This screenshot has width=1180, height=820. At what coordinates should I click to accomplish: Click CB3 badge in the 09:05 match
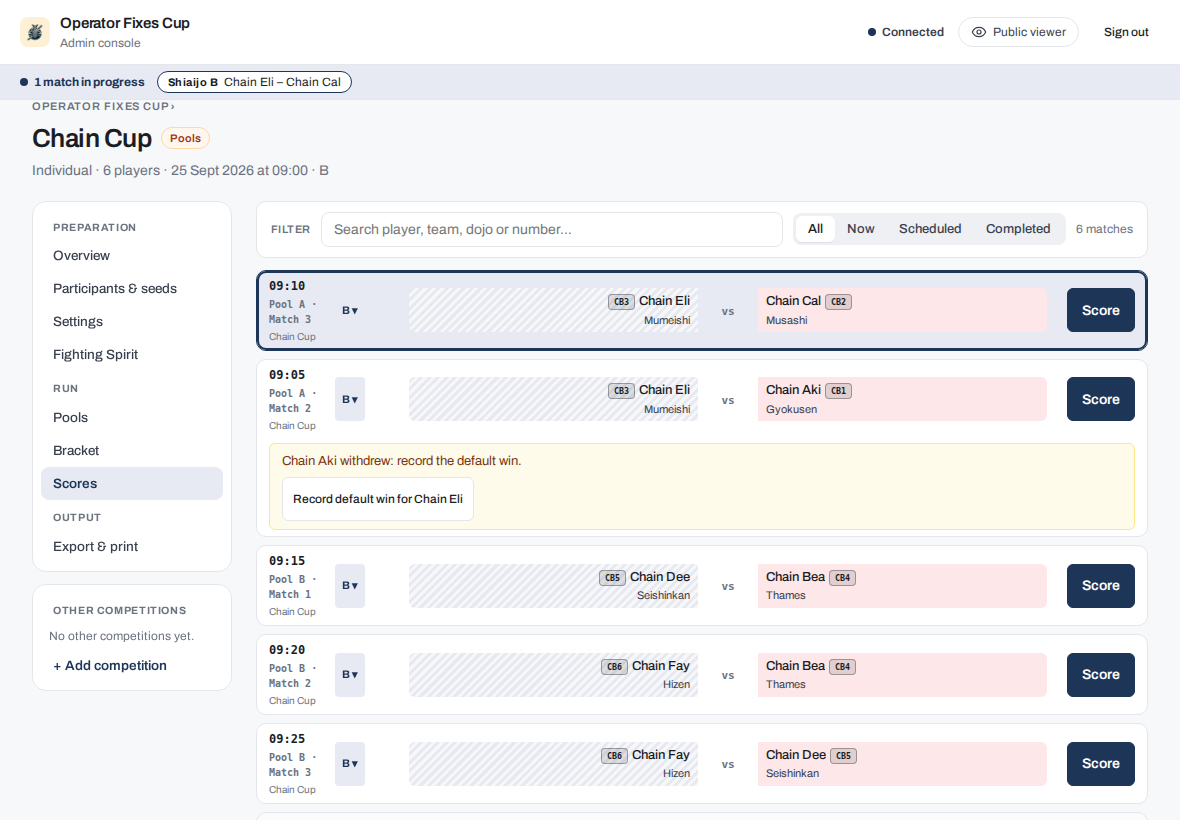coord(621,391)
